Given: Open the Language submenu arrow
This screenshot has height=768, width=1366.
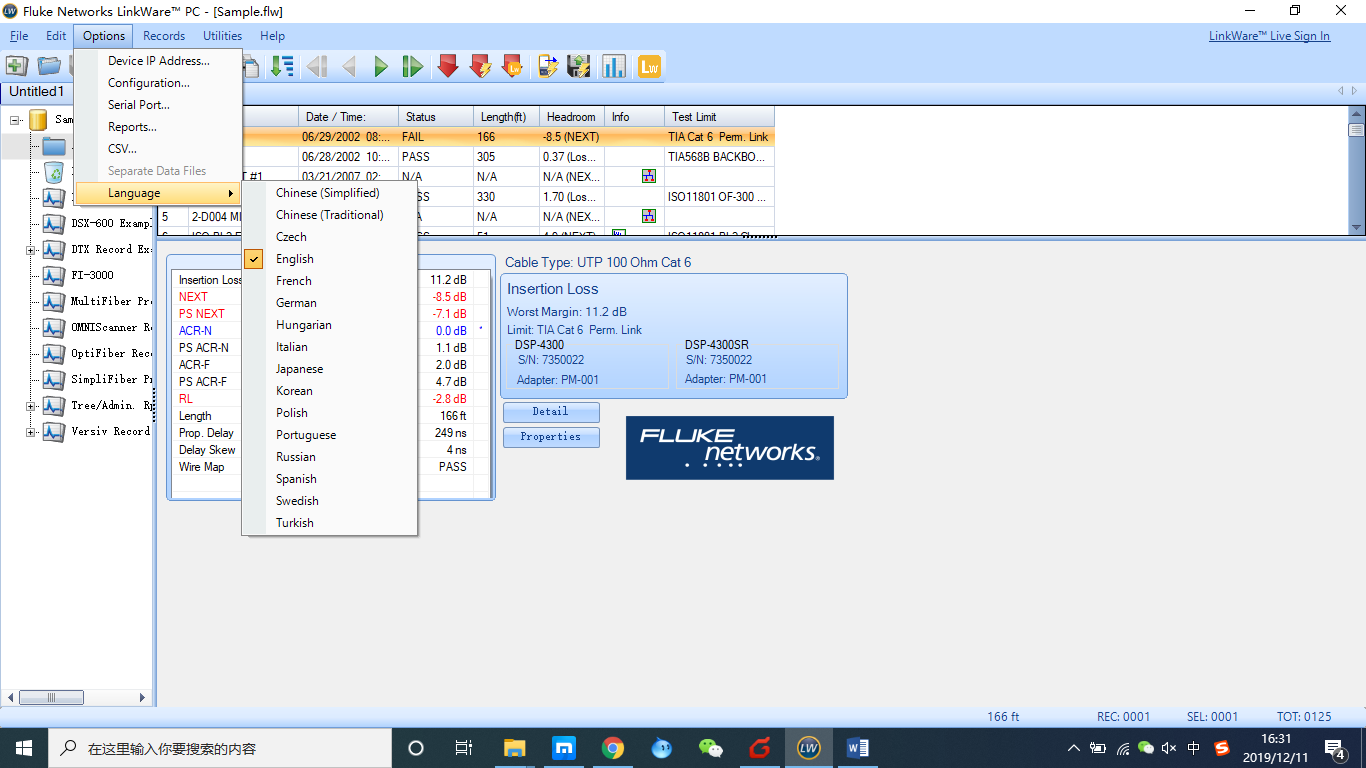Looking at the screenshot, I should (231, 193).
